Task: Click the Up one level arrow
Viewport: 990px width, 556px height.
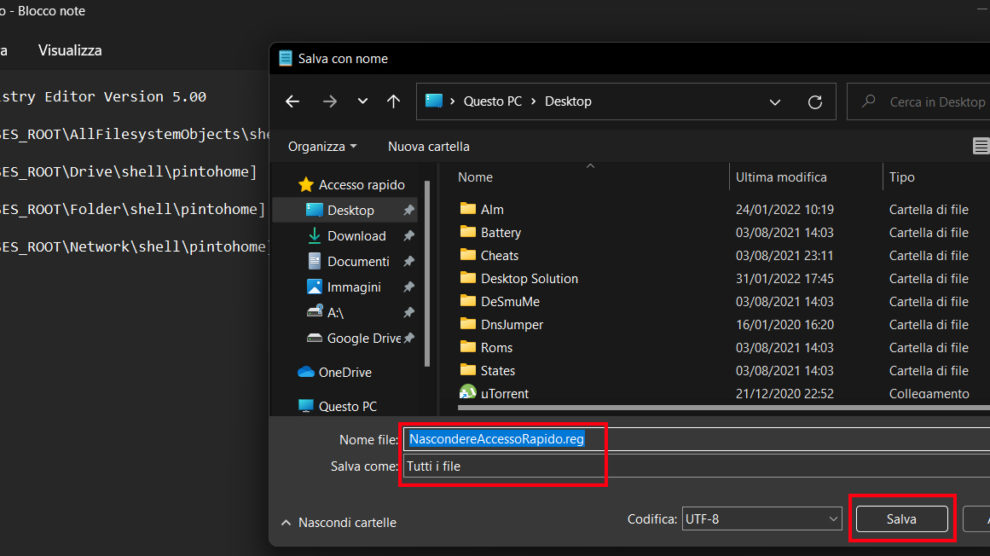Action: click(393, 102)
